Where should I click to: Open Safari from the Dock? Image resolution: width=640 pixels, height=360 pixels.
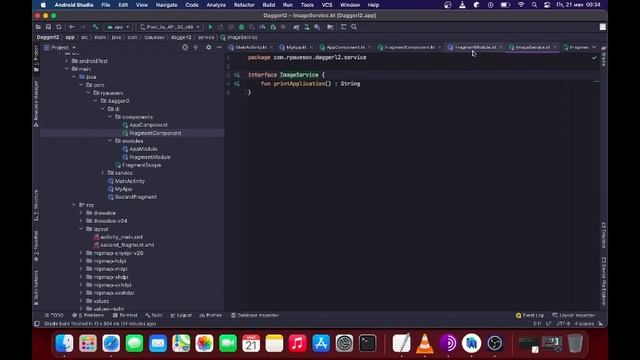111,343
